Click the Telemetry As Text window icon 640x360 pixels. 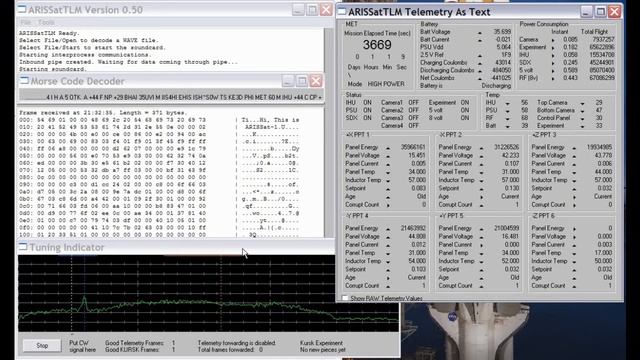point(342,12)
